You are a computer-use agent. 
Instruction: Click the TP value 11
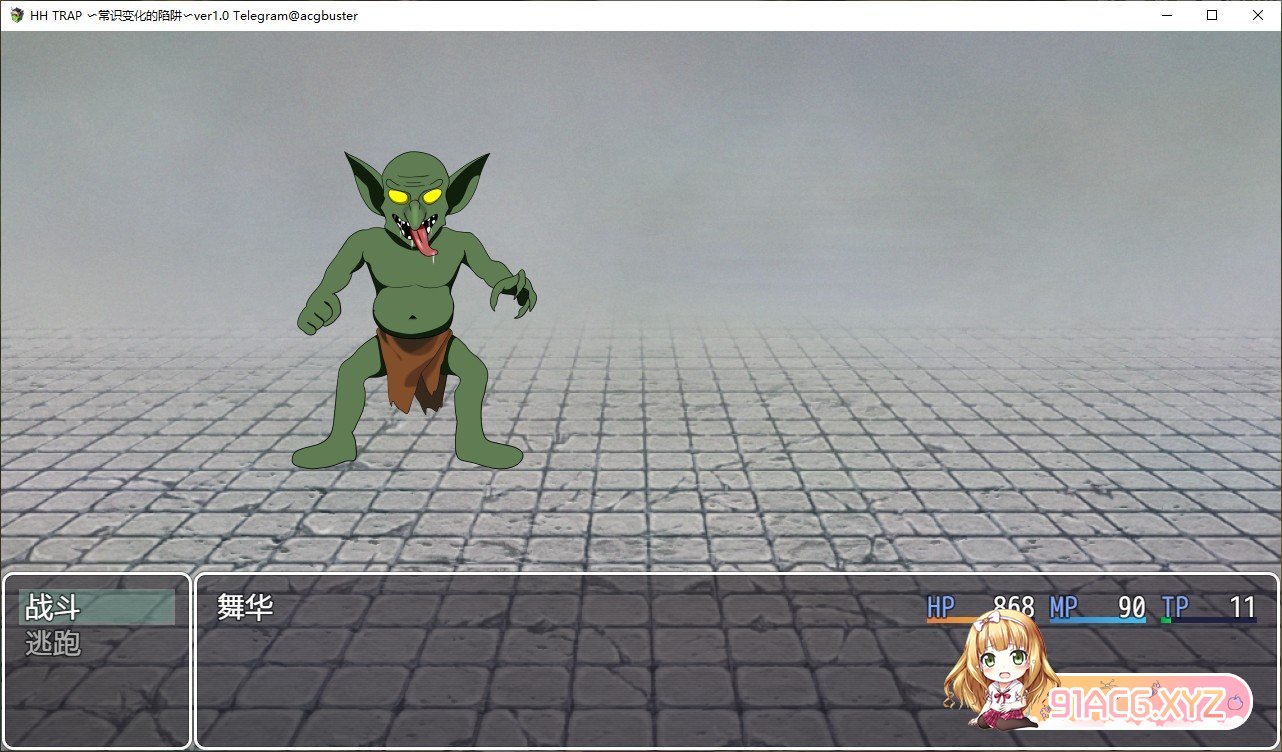(1242, 607)
